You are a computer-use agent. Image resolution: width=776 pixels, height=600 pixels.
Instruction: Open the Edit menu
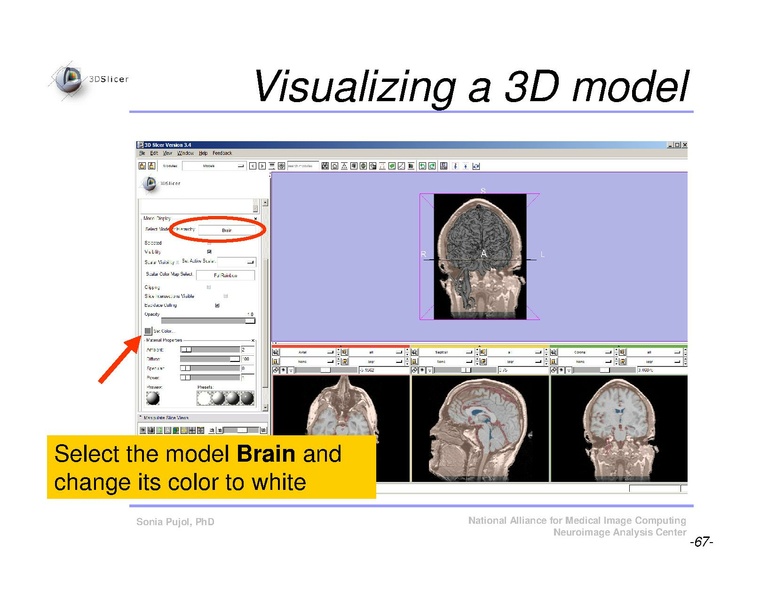(x=154, y=153)
